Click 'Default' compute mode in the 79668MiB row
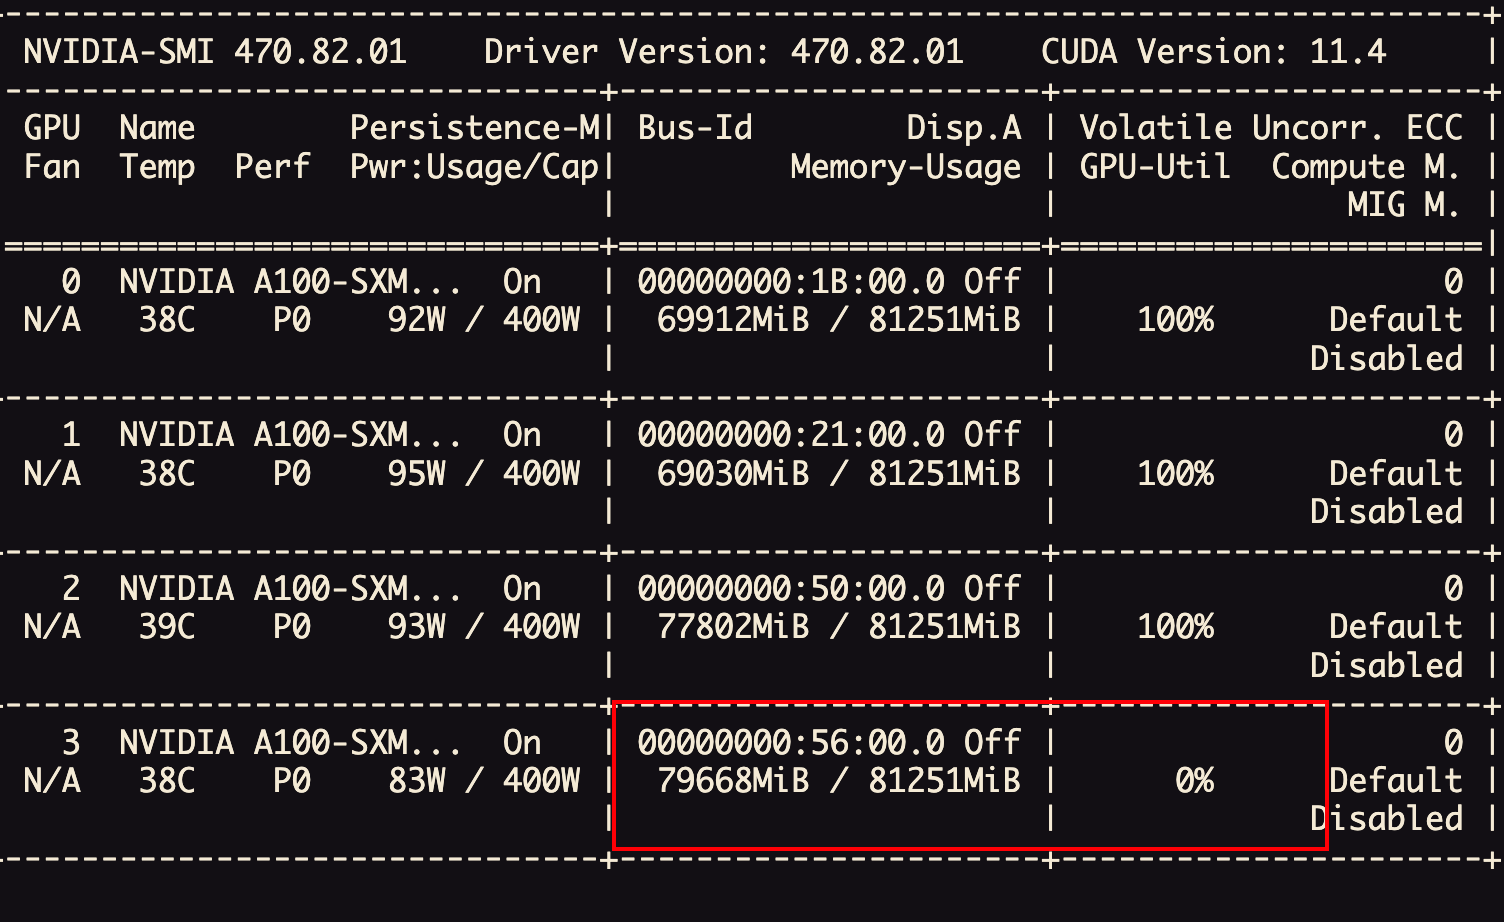The height and width of the screenshot is (922, 1504). point(1396,780)
